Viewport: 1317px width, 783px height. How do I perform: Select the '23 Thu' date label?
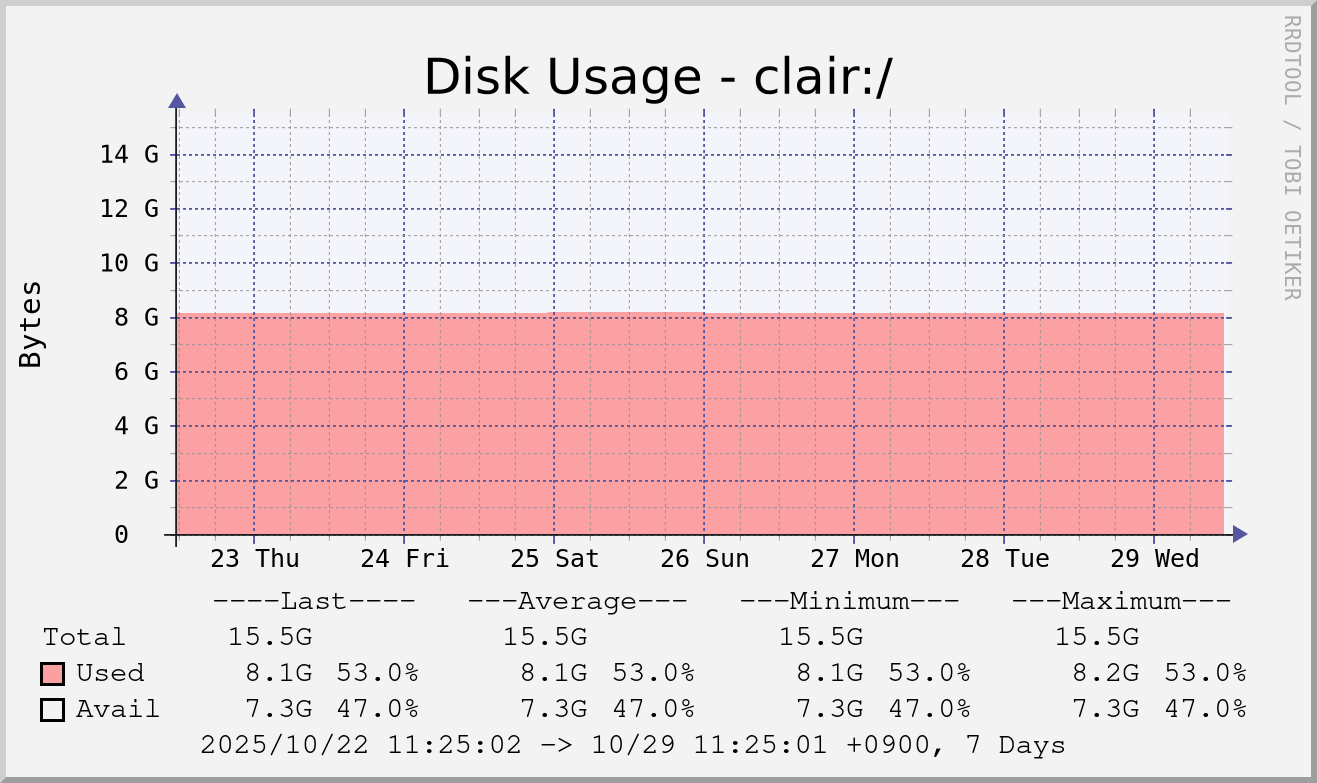pos(255,558)
